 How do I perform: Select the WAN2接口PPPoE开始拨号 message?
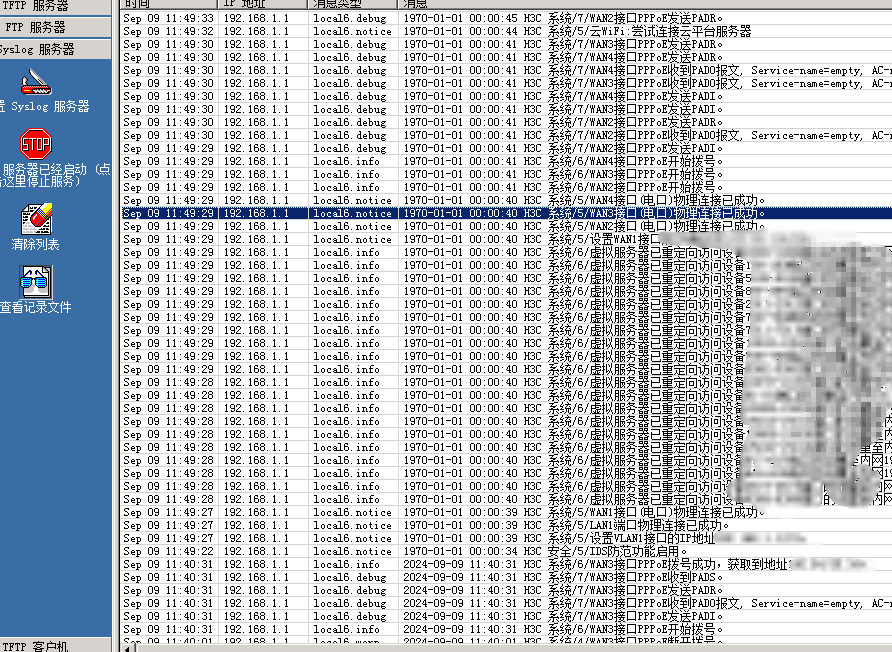click(x=635, y=187)
